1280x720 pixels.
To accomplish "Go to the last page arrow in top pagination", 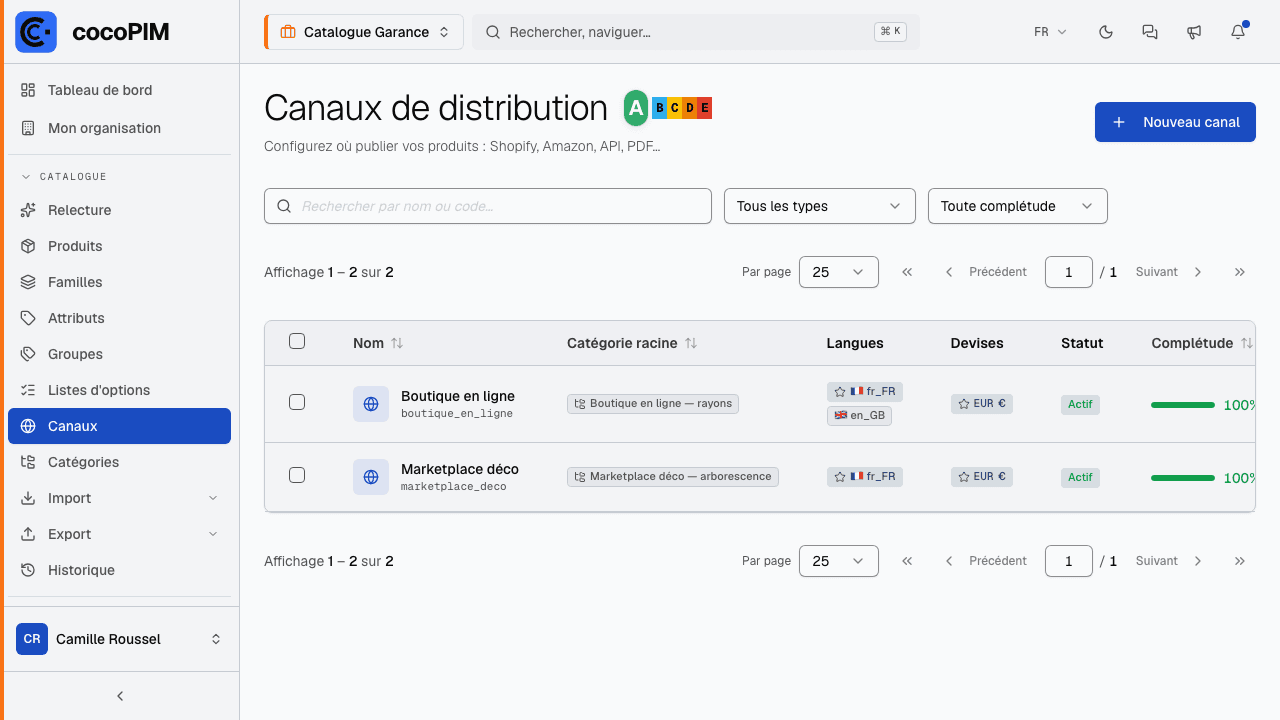I will click(x=1240, y=272).
